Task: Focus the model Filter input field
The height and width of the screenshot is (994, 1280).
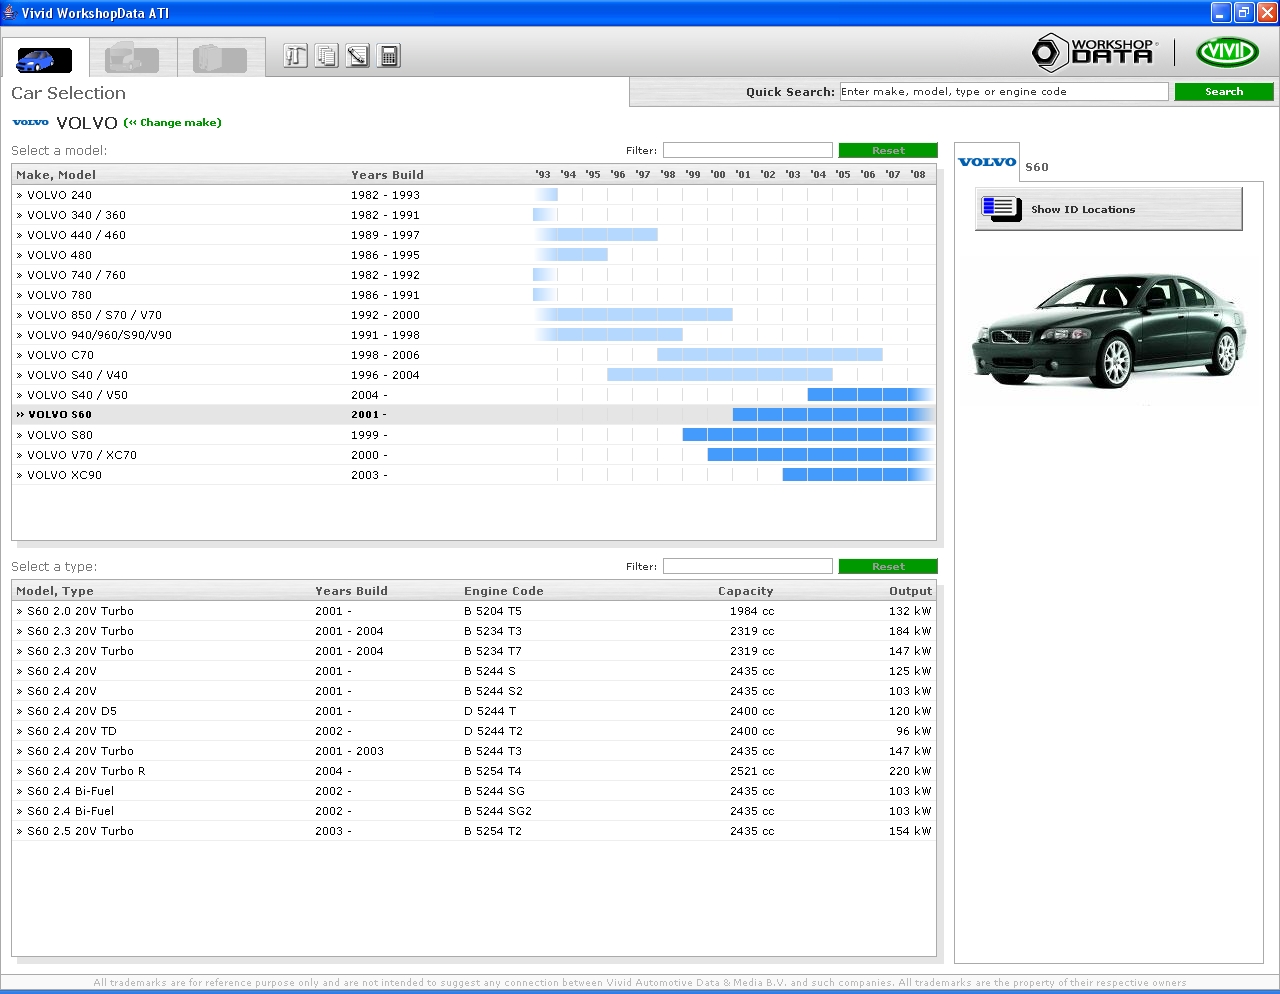Action: click(748, 150)
